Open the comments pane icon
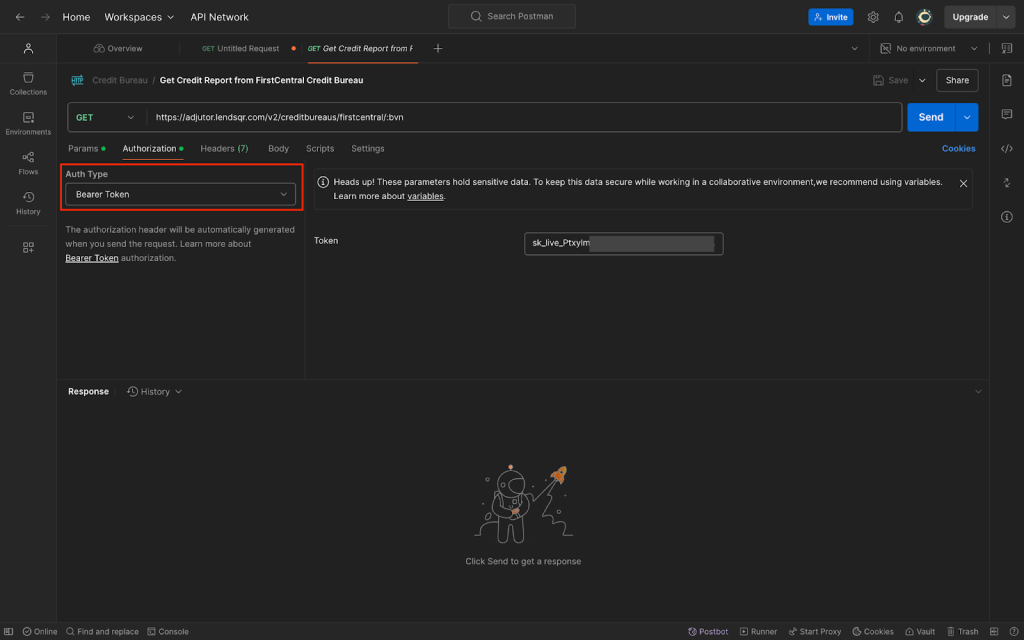The width and height of the screenshot is (1024, 640). click(x=1006, y=114)
